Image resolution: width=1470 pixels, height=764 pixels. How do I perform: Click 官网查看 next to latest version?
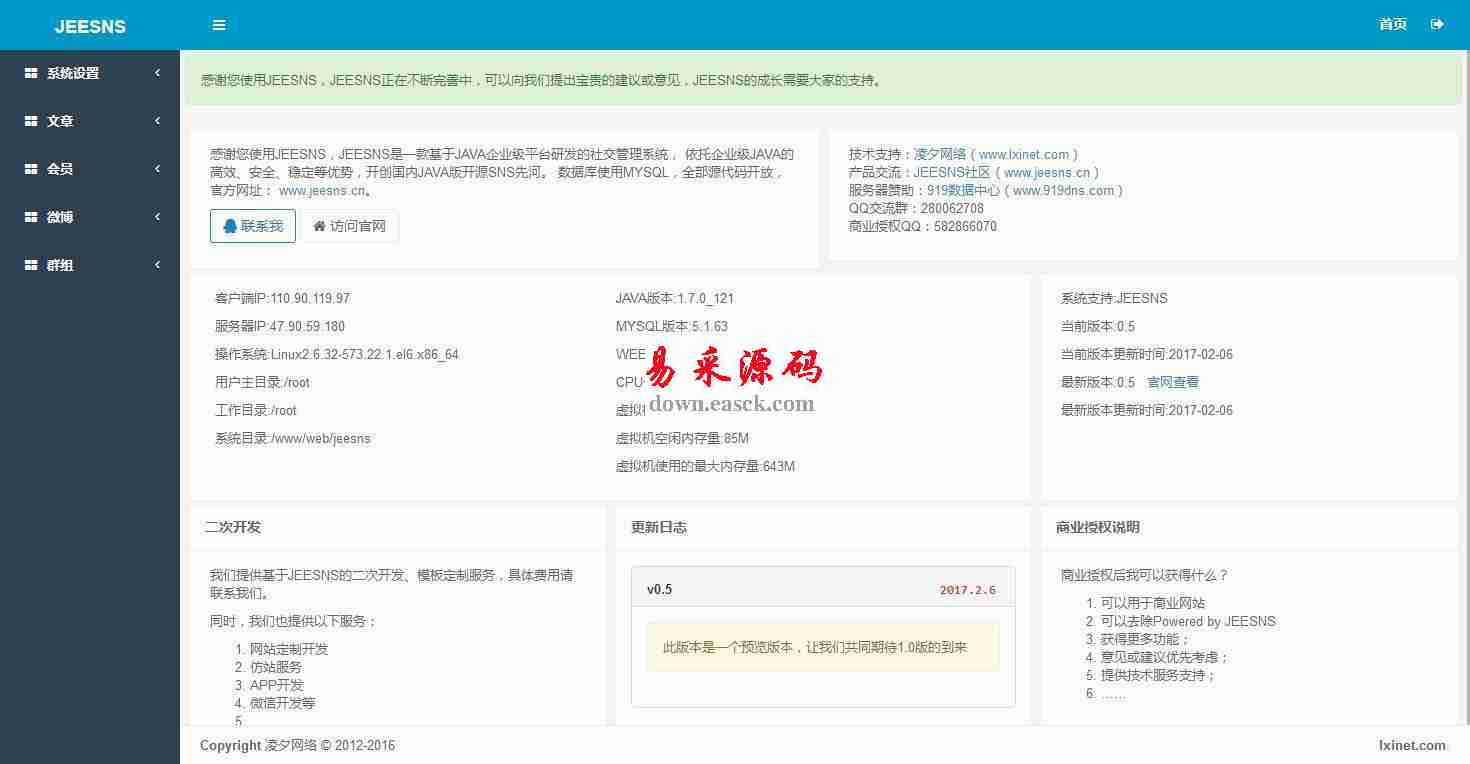1172,382
